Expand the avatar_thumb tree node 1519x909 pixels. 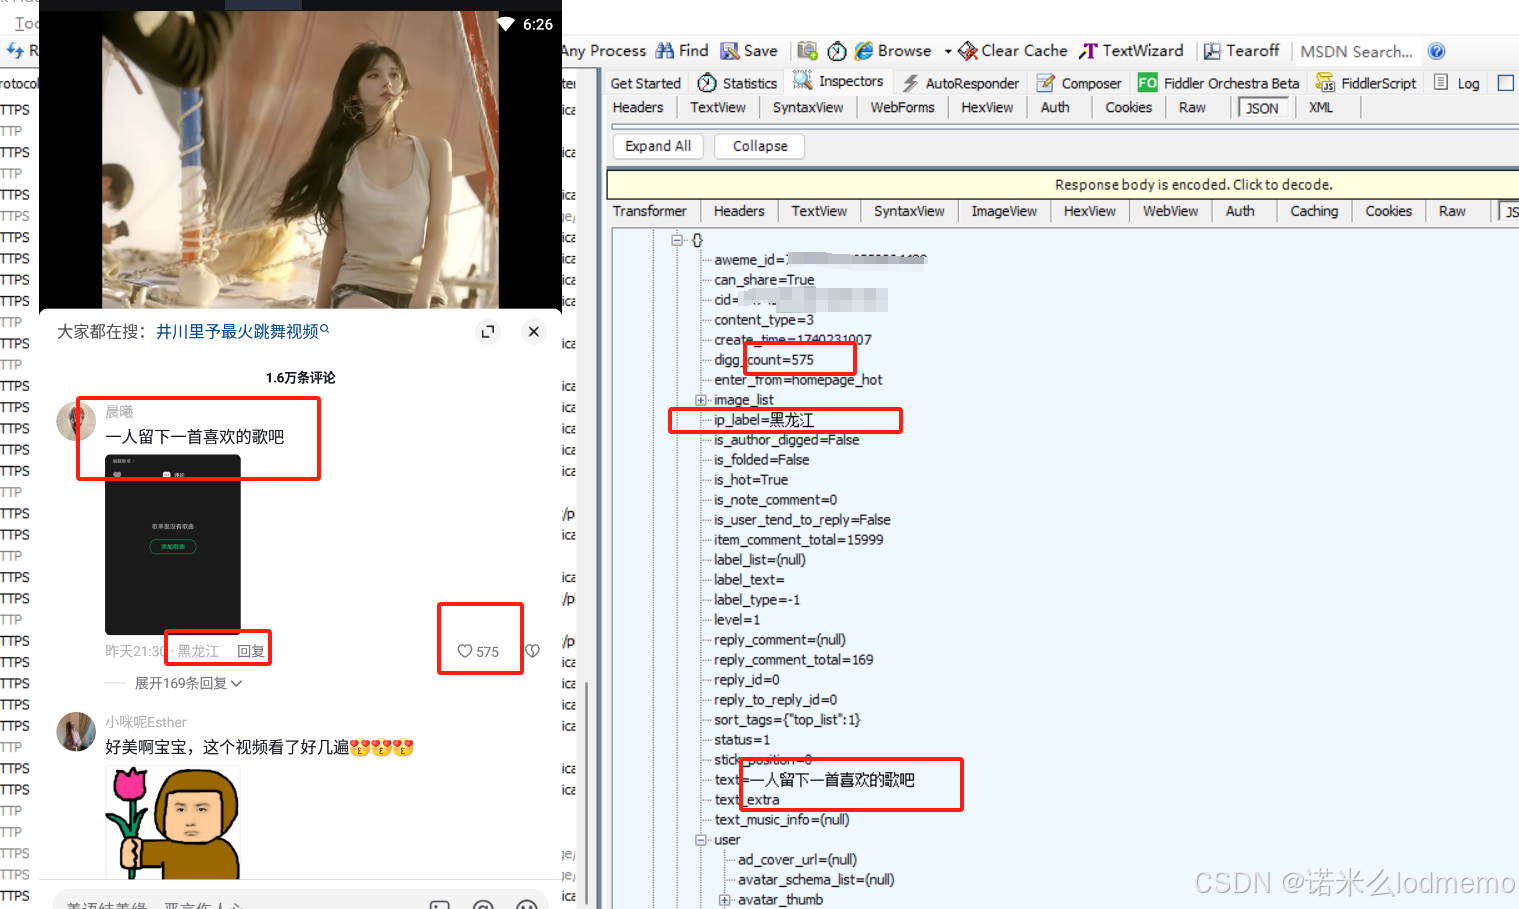click(x=725, y=900)
